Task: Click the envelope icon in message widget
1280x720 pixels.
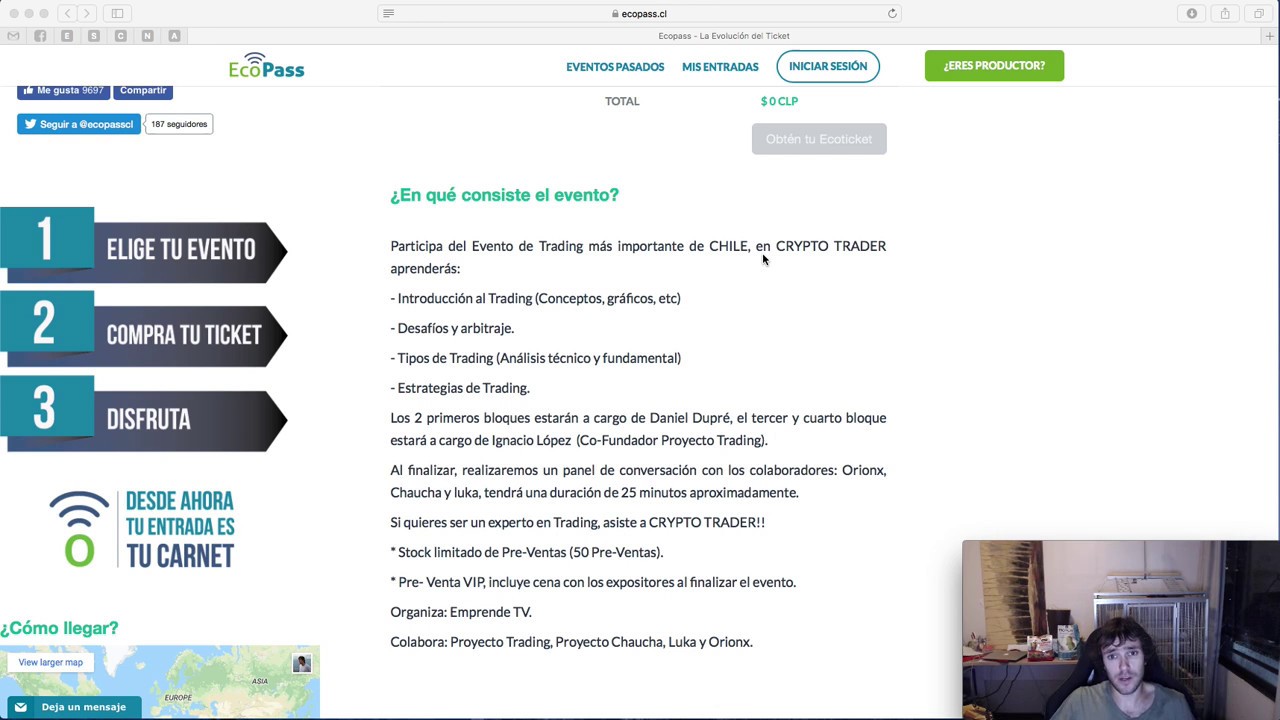Action: click(21, 707)
